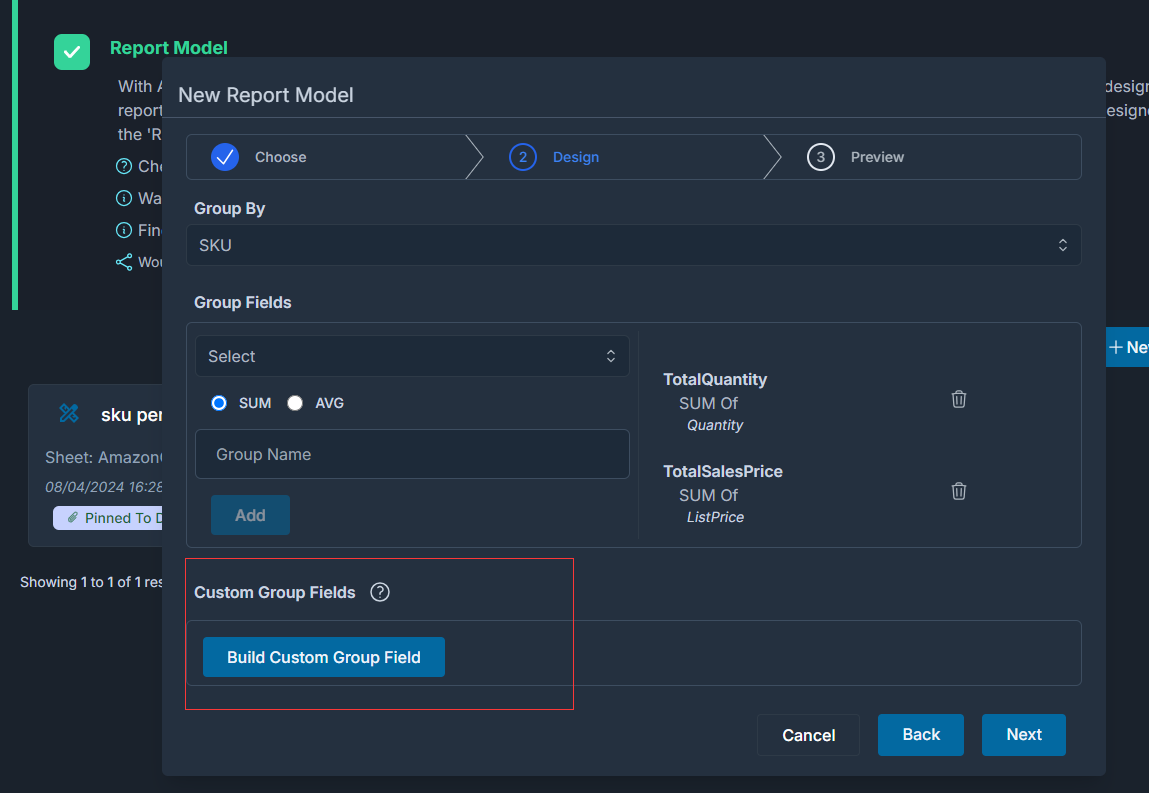Click the step 2 circle icon
1149x793 pixels.
pyautogui.click(x=522, y=157)
